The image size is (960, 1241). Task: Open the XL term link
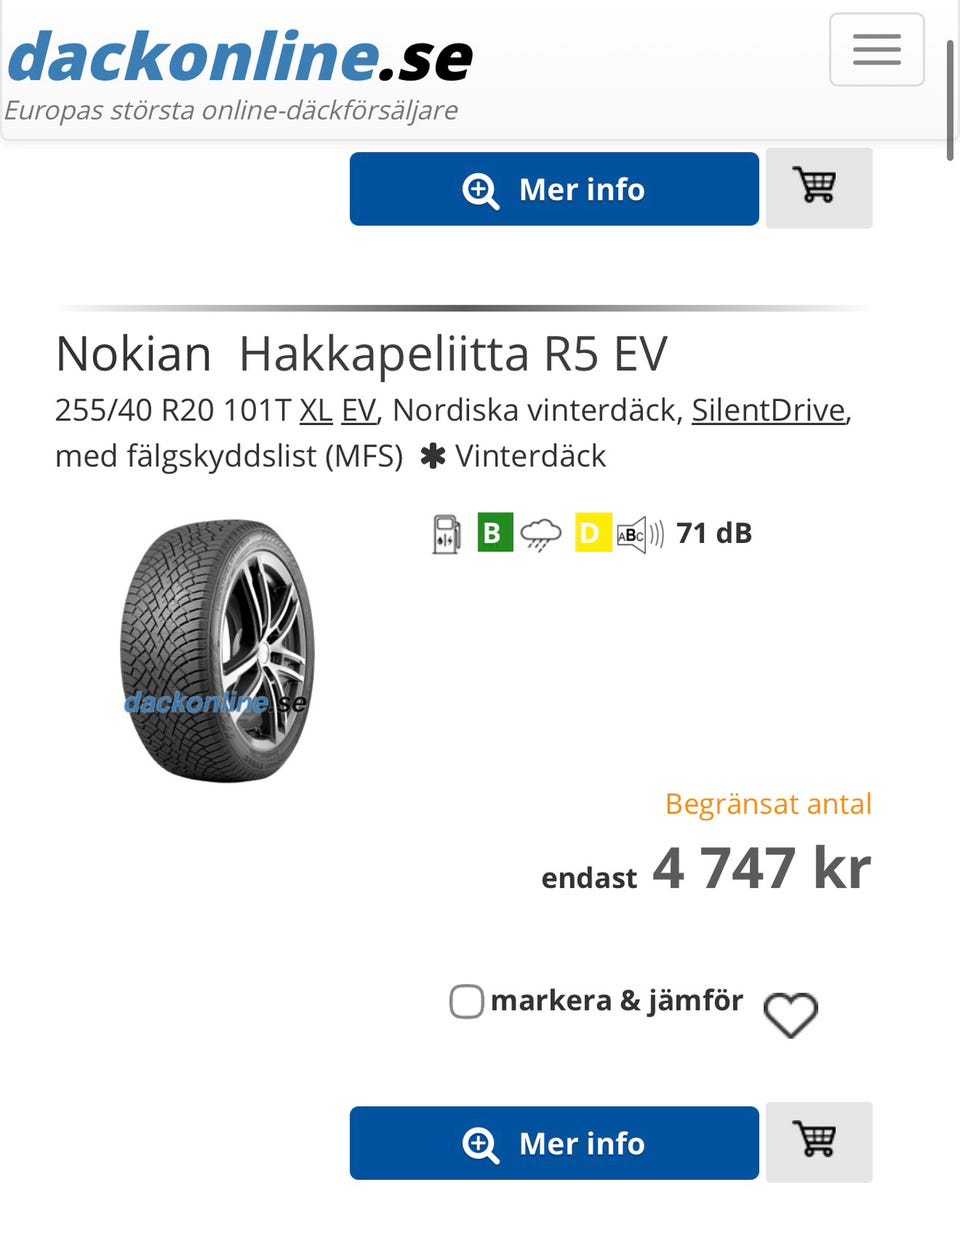(316, 410)
